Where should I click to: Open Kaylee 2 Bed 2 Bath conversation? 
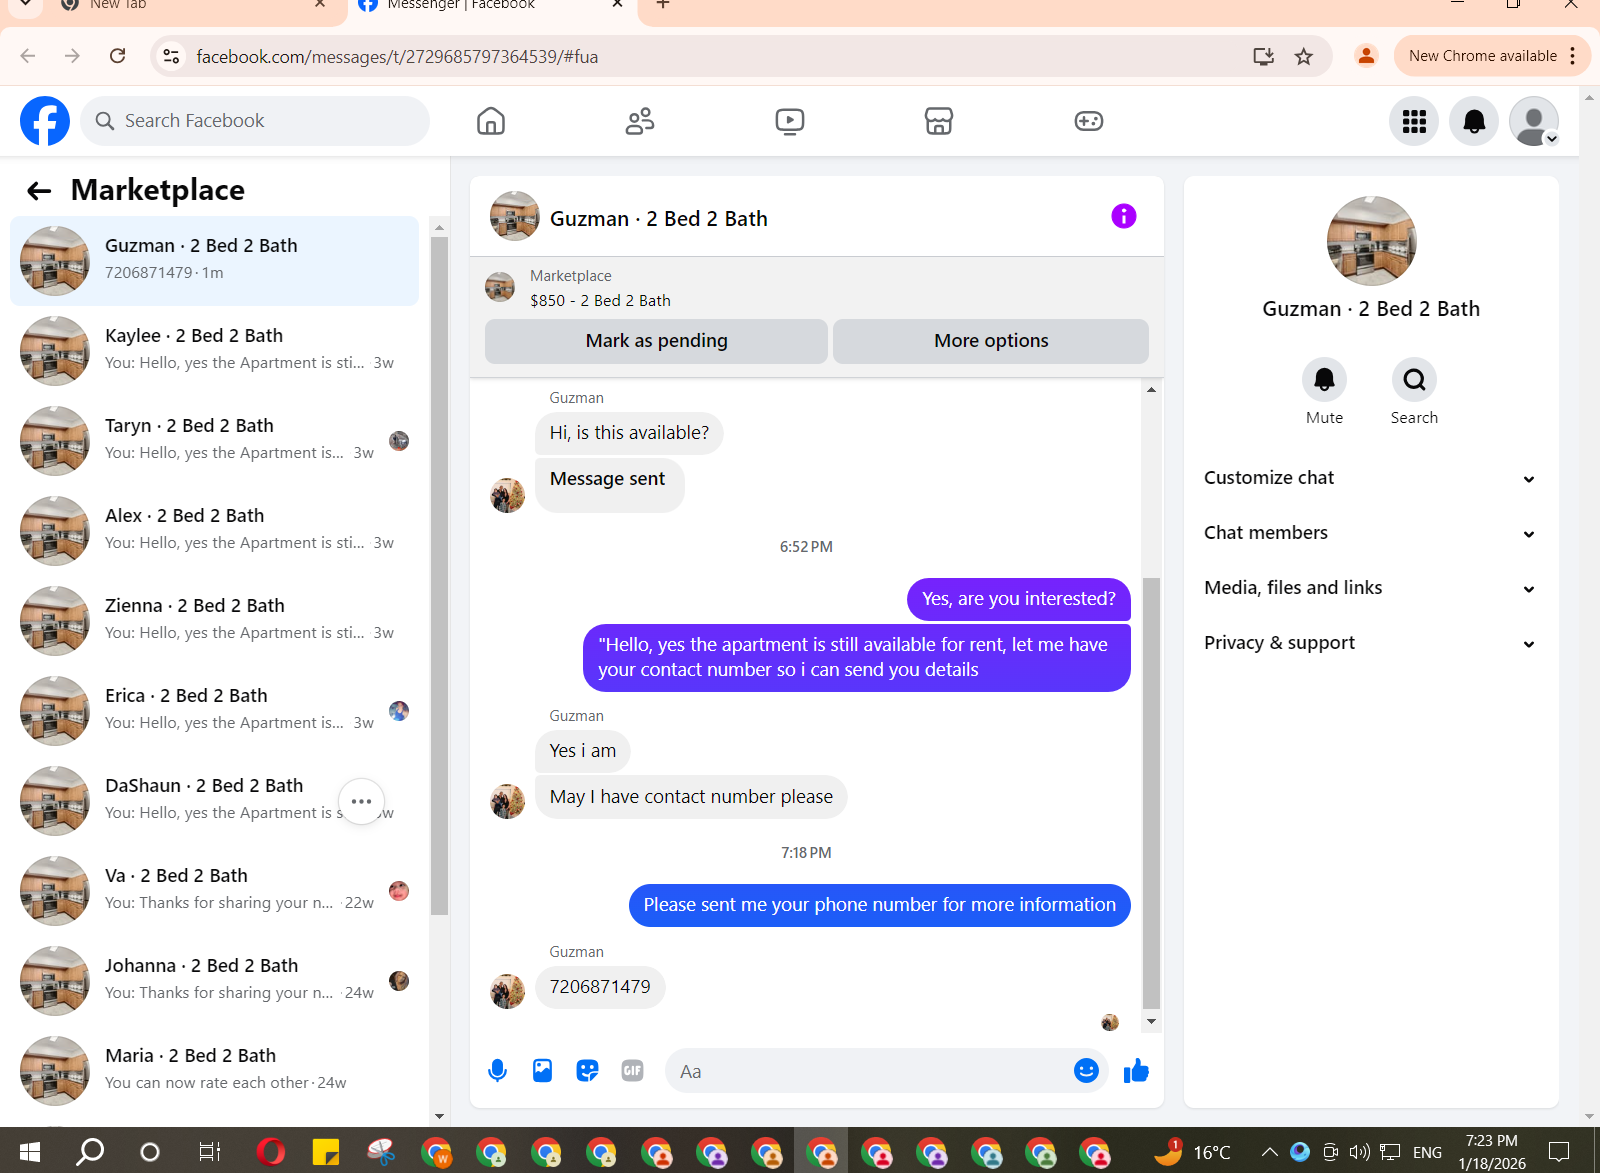point(215,350)
